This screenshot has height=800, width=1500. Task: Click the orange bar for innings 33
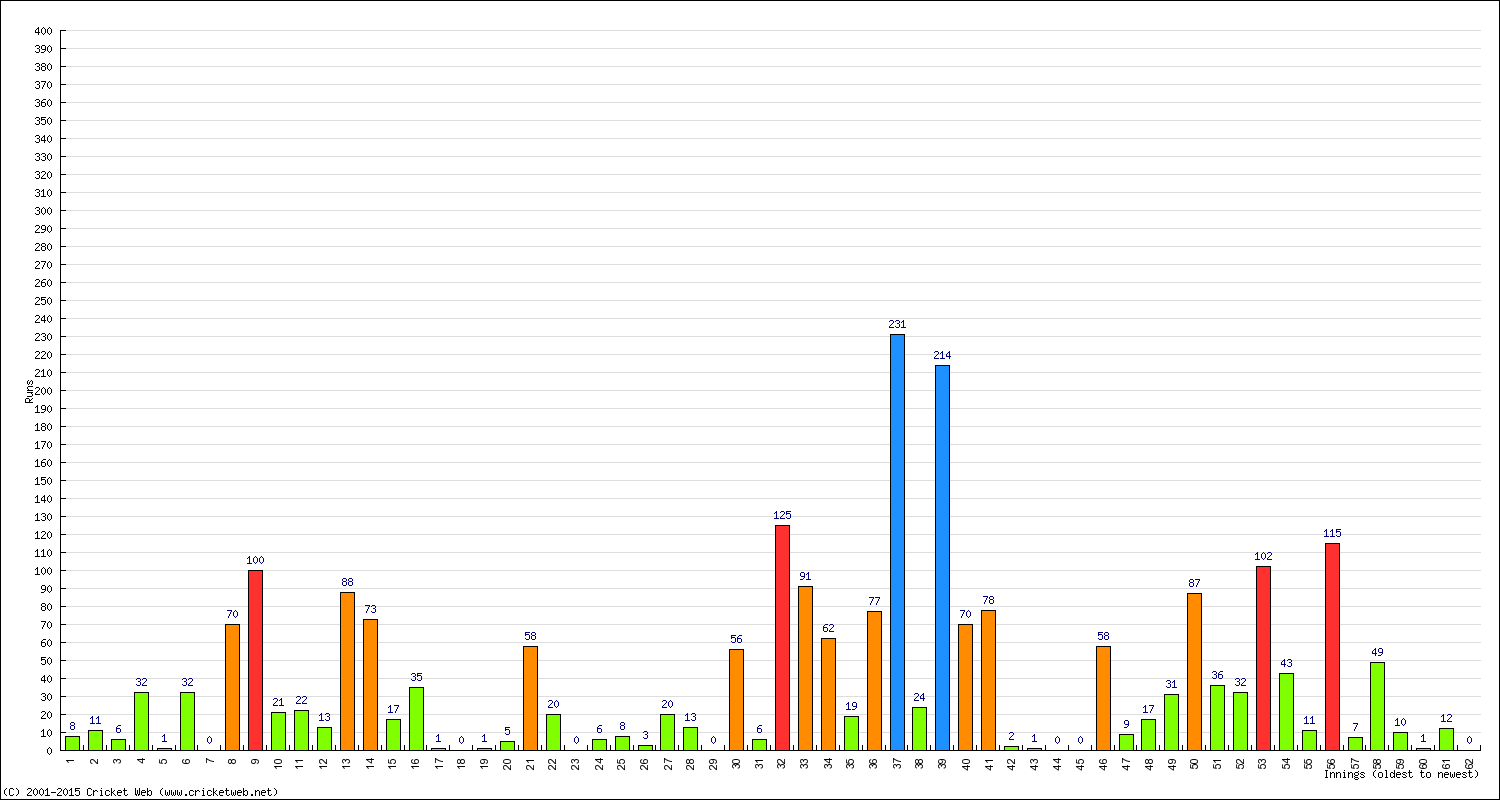[805, 668]
